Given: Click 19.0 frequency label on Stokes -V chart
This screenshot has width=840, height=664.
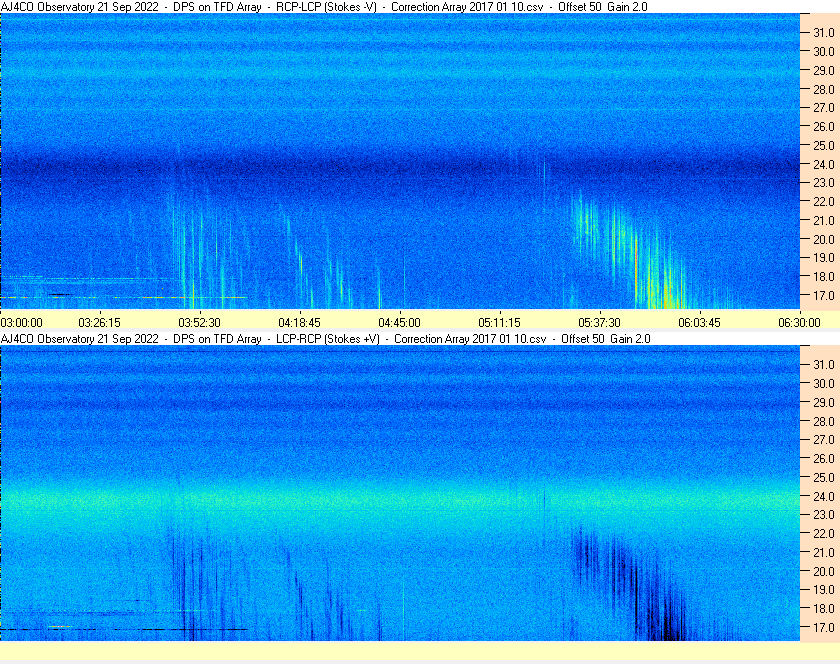Looking at the screenshot, I should [x=824, y=258].
